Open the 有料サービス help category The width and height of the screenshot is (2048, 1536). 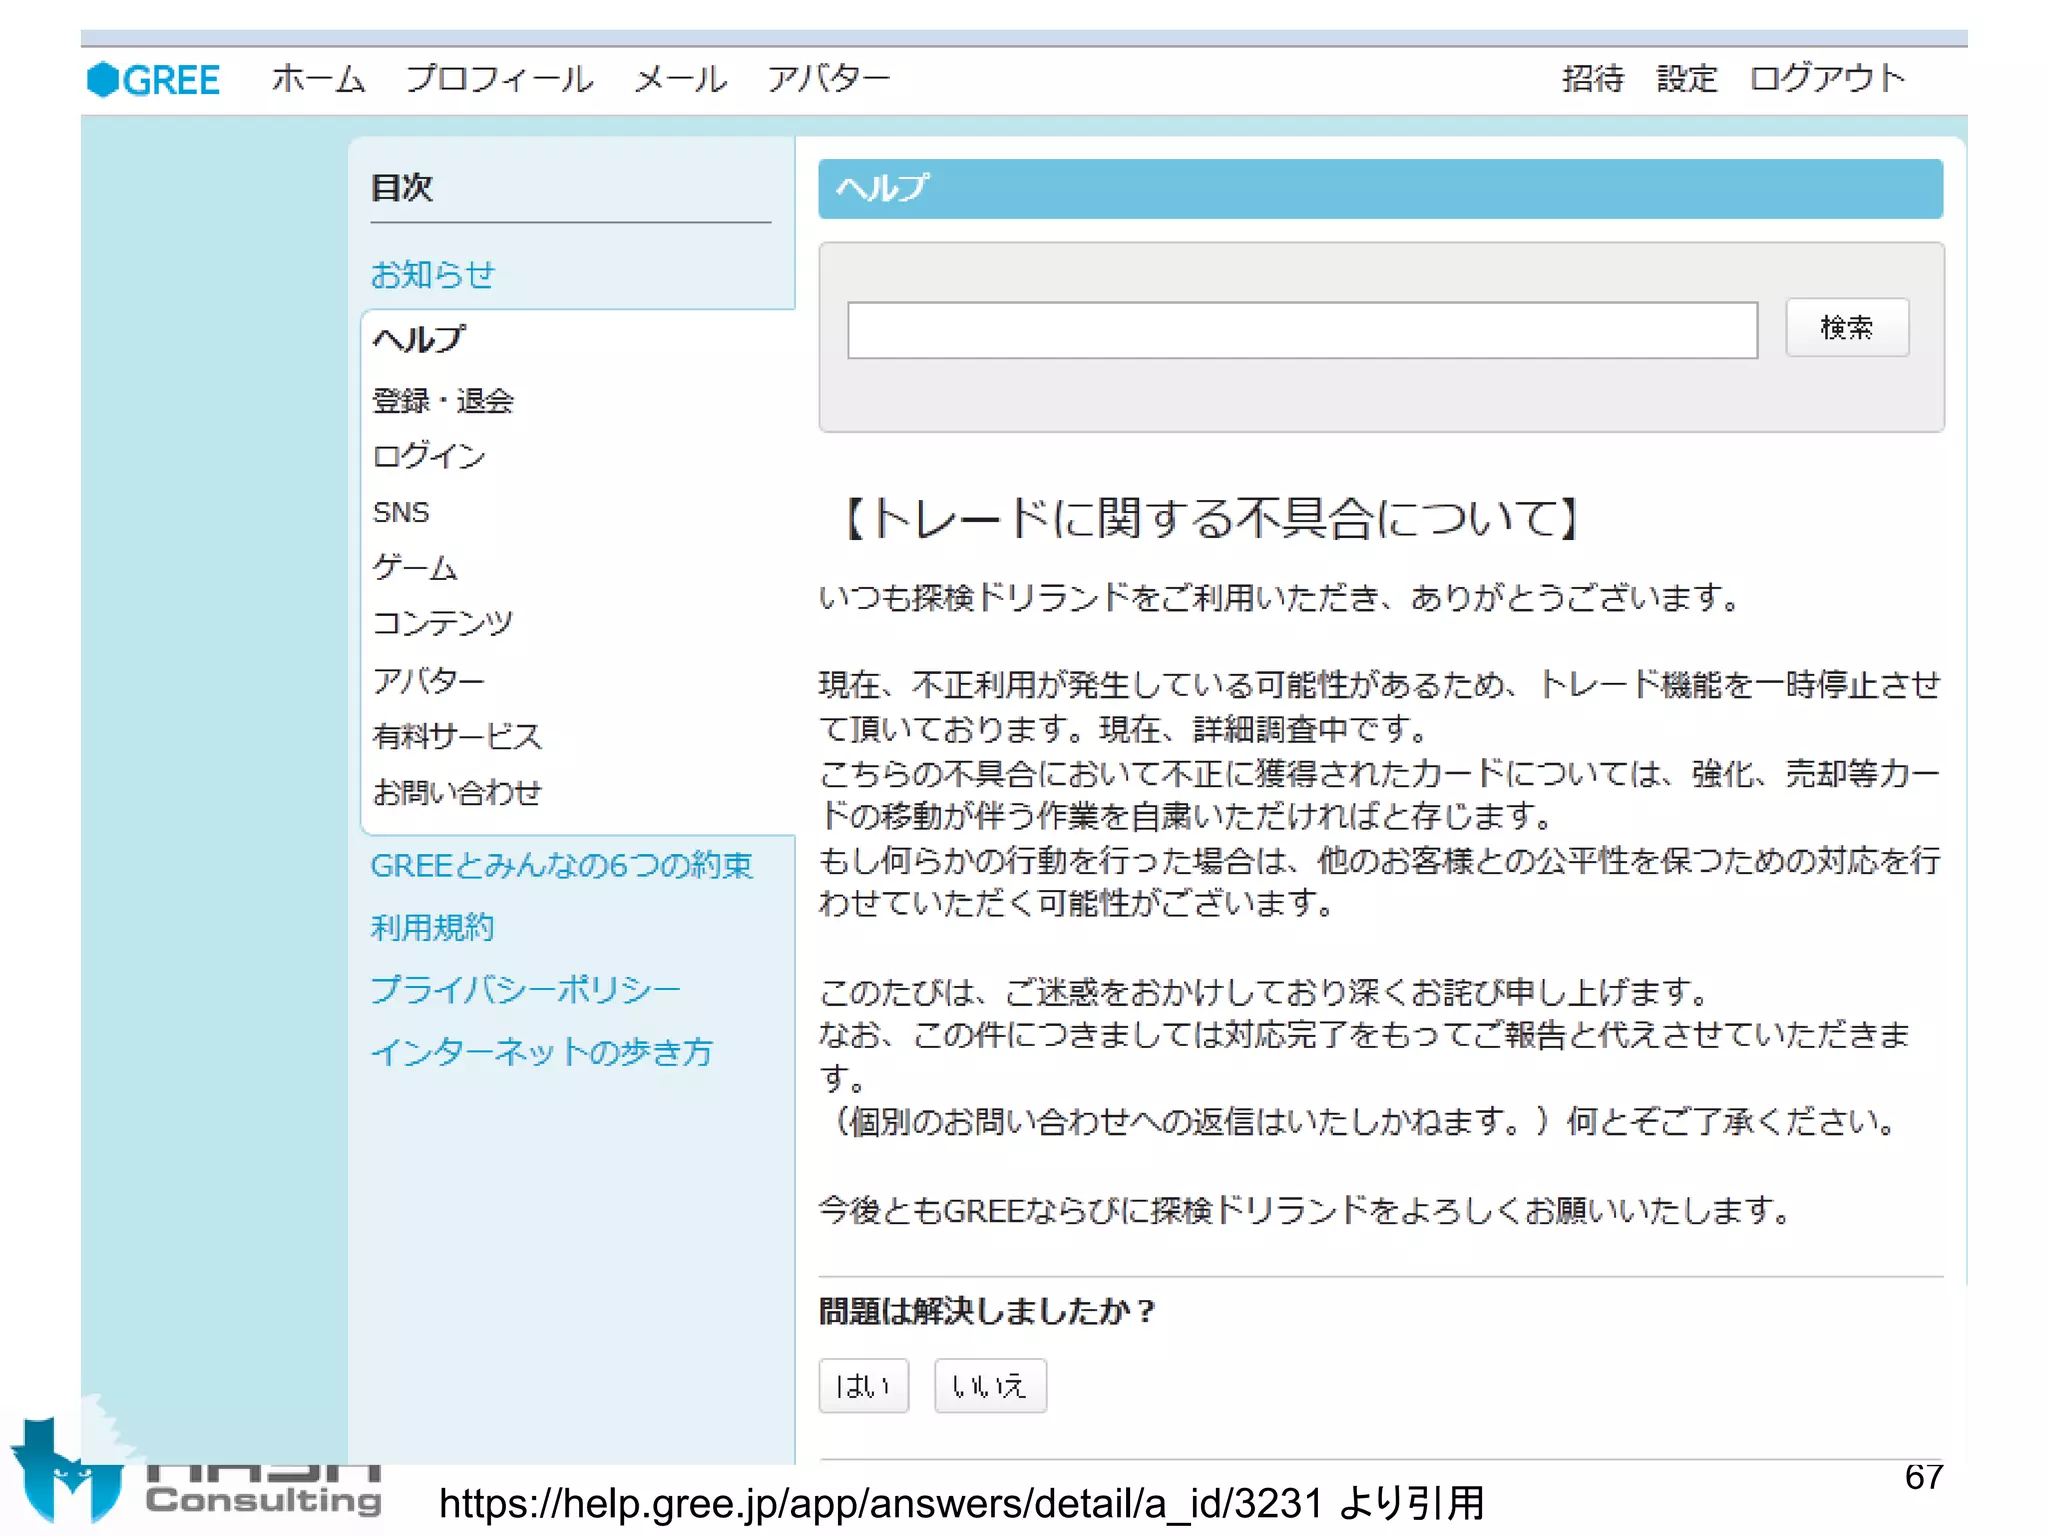[457, 737]
